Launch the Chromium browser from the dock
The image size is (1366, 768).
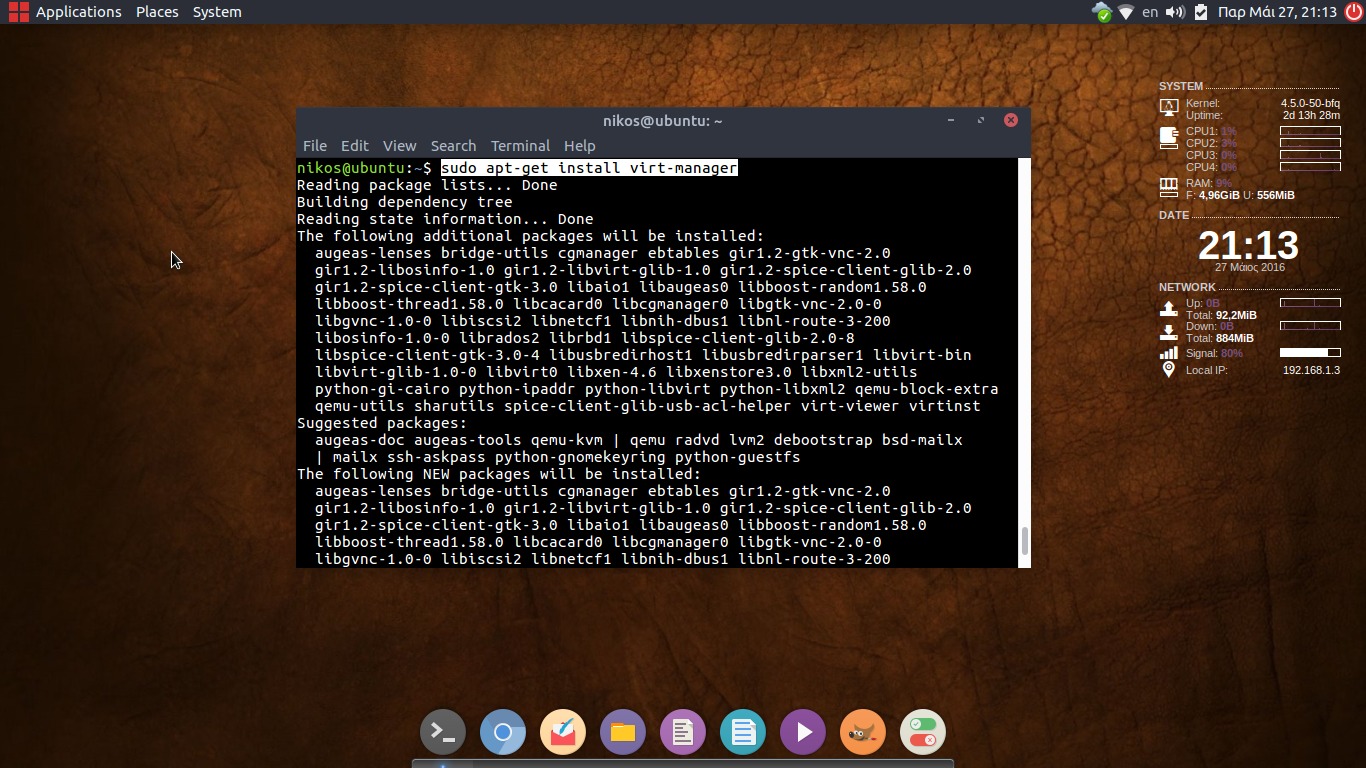pos(503,732)
